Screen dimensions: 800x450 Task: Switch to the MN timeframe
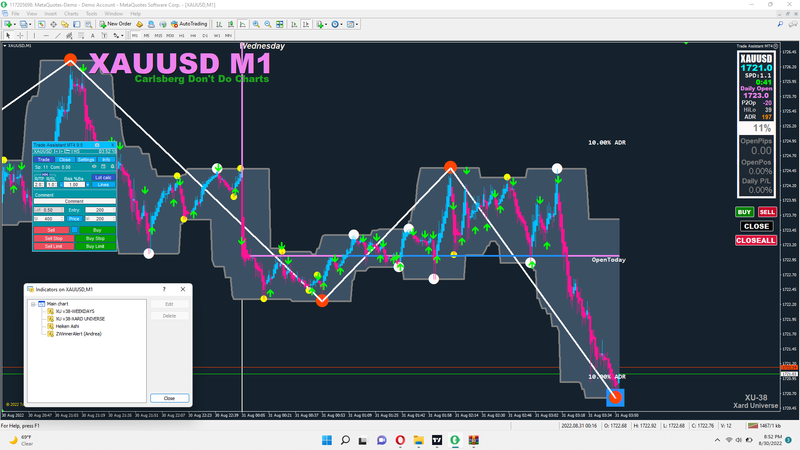(228, 36)
